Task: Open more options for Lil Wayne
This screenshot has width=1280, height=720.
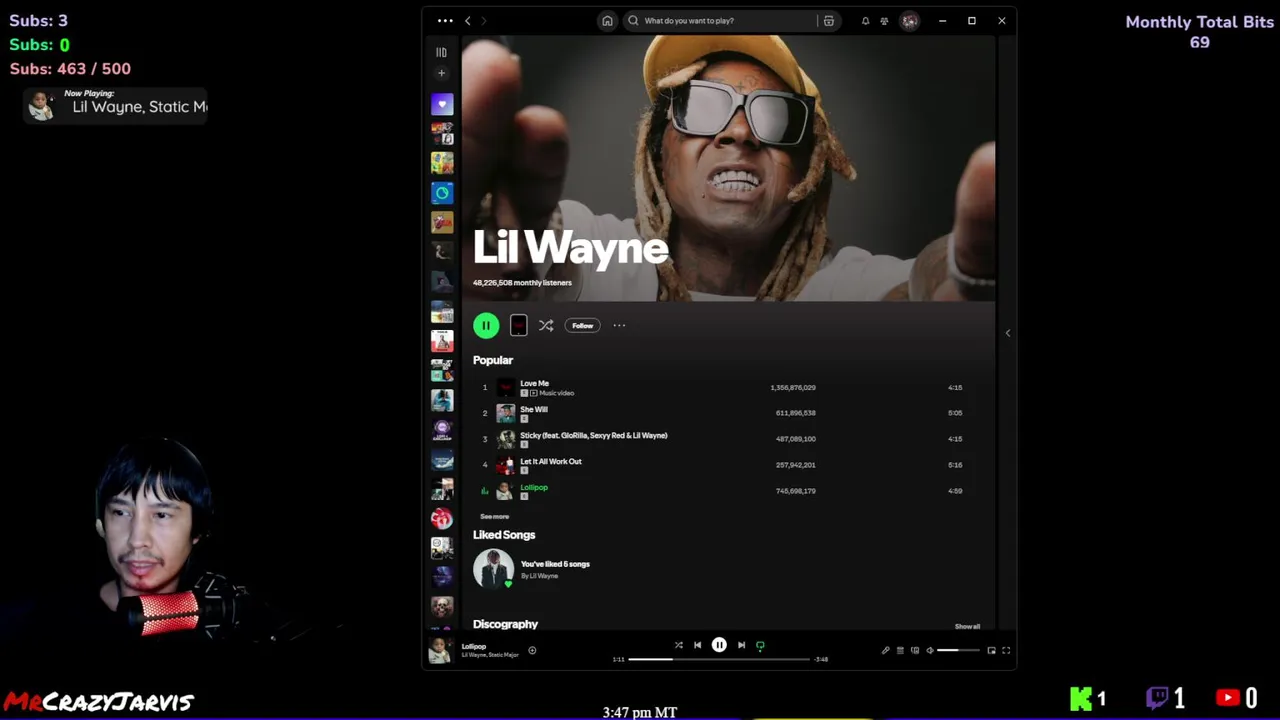Action: pos(619,325)
